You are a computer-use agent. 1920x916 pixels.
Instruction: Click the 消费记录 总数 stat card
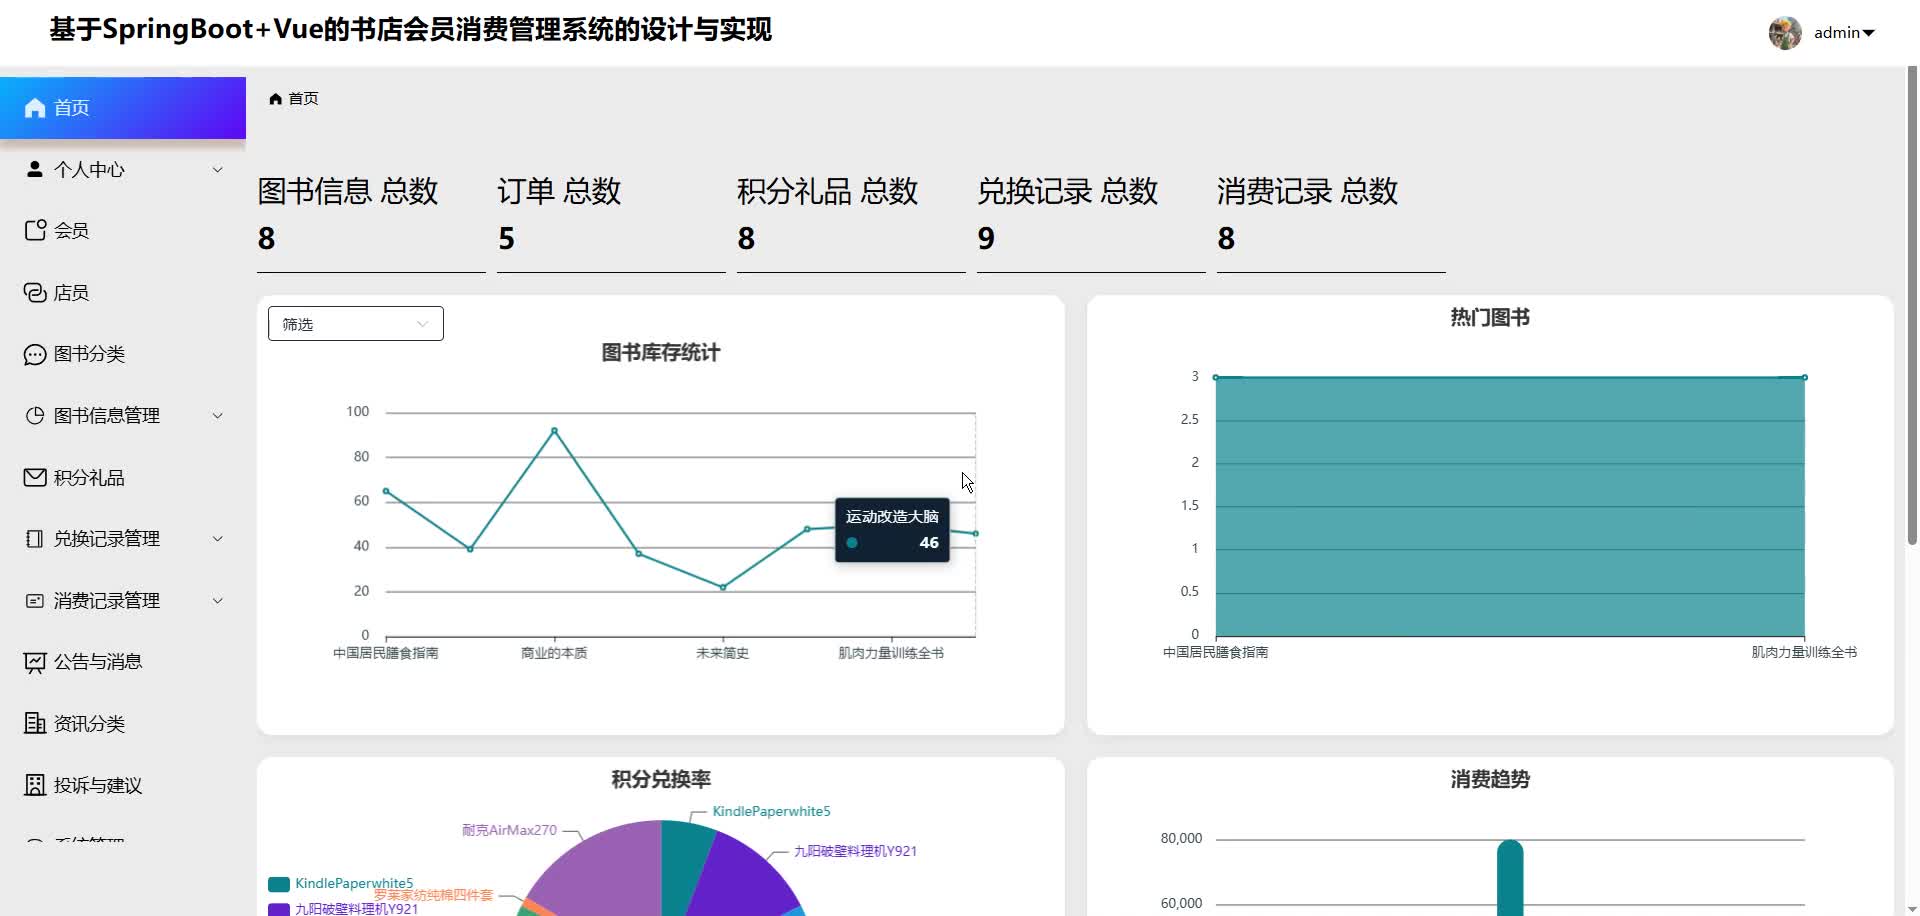(x=1331, y=222)
